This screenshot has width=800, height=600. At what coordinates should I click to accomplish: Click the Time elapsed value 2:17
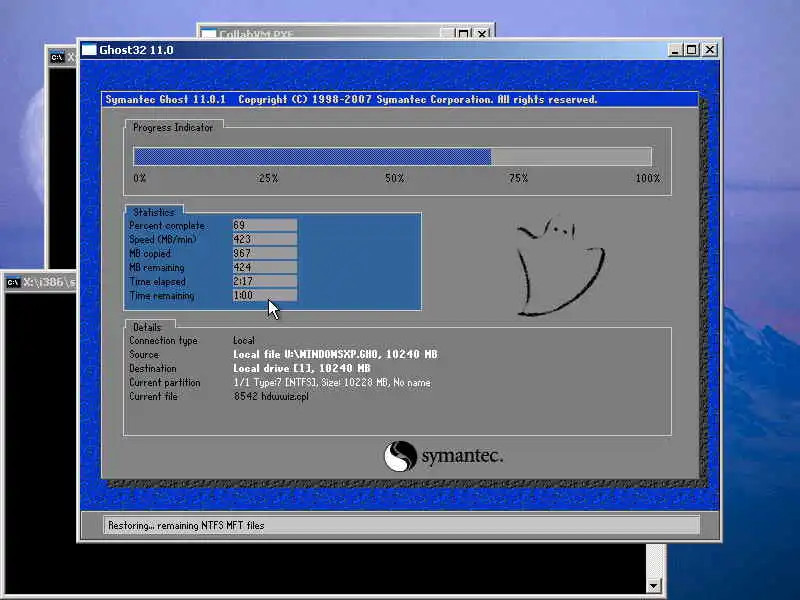click(x=264, y=281)
